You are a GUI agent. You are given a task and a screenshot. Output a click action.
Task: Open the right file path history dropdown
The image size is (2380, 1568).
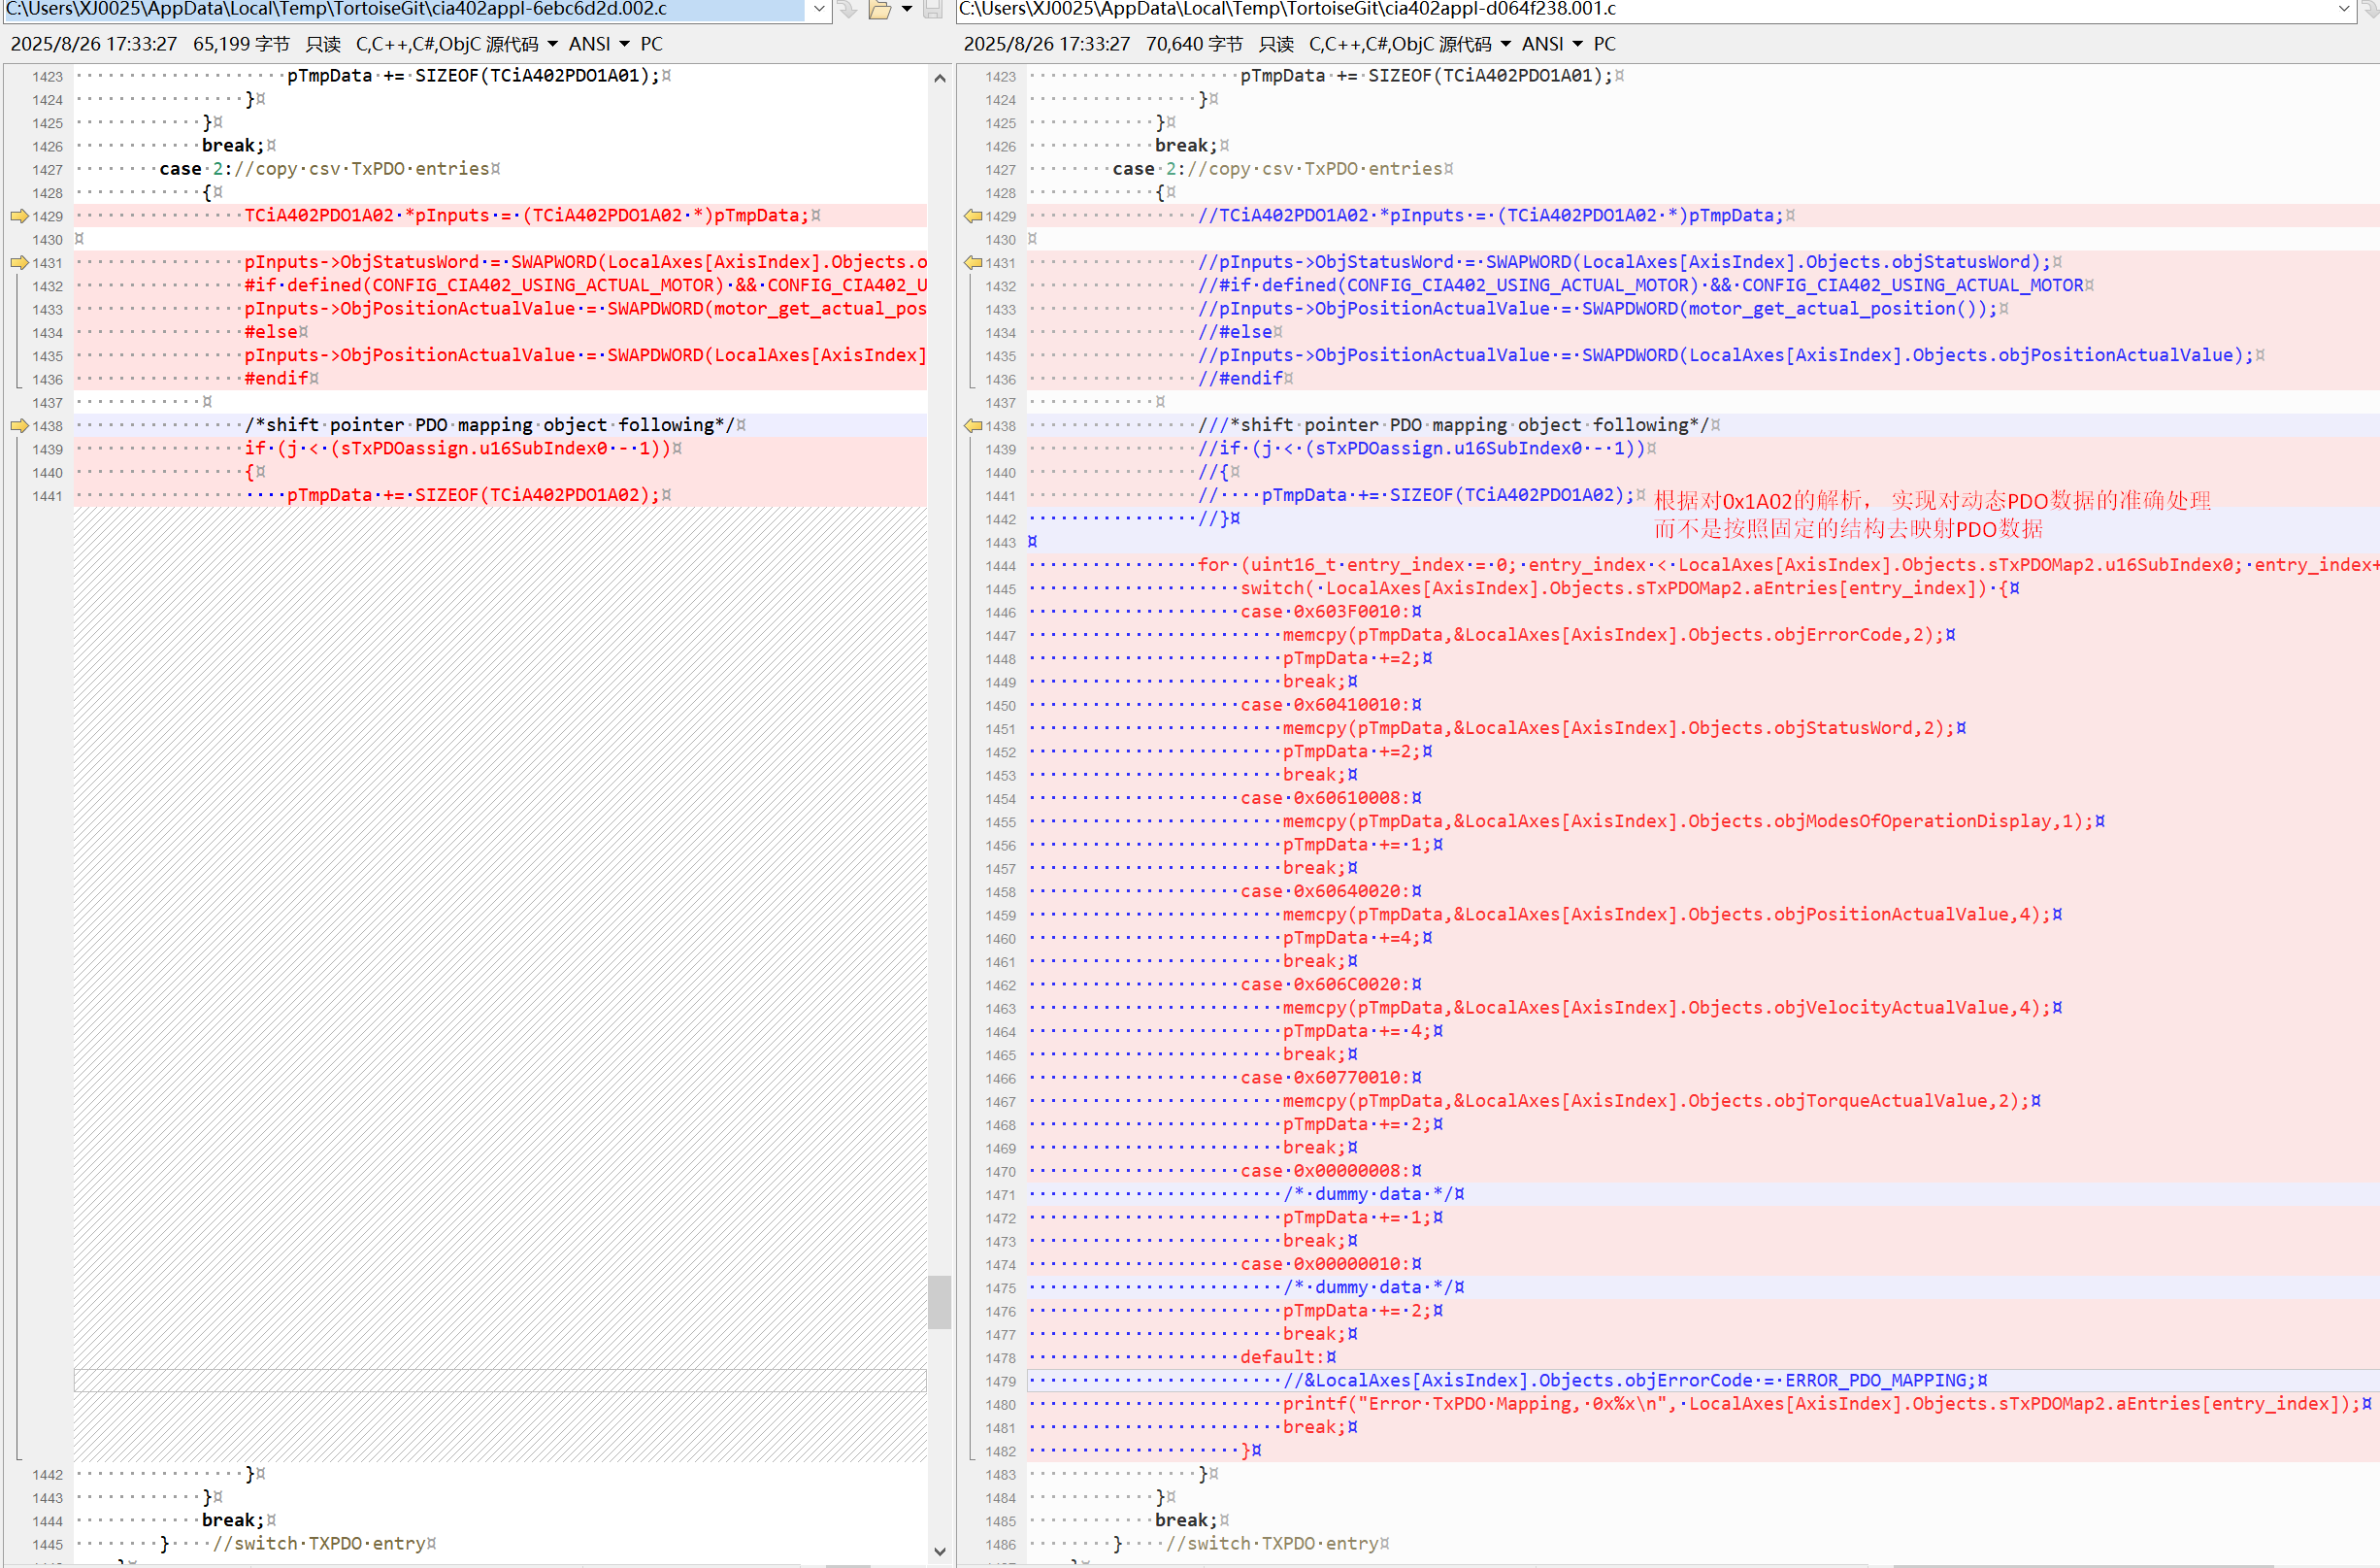click(x=2343, y=9)
